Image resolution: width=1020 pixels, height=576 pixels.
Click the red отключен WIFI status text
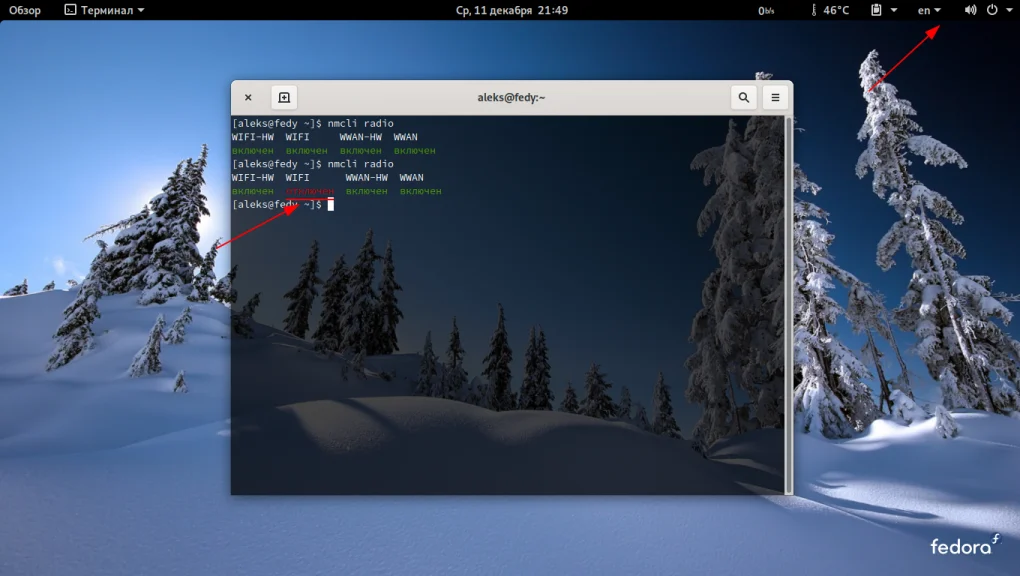coord(309,191)
